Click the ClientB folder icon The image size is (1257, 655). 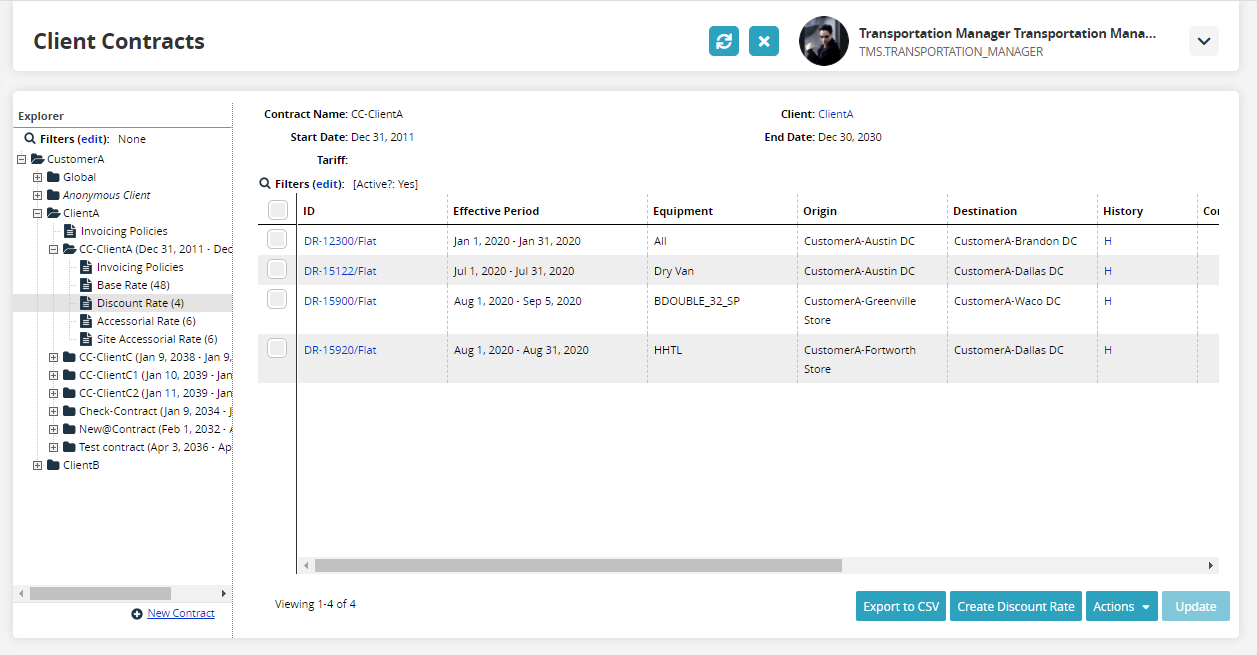tap(53, 465)
